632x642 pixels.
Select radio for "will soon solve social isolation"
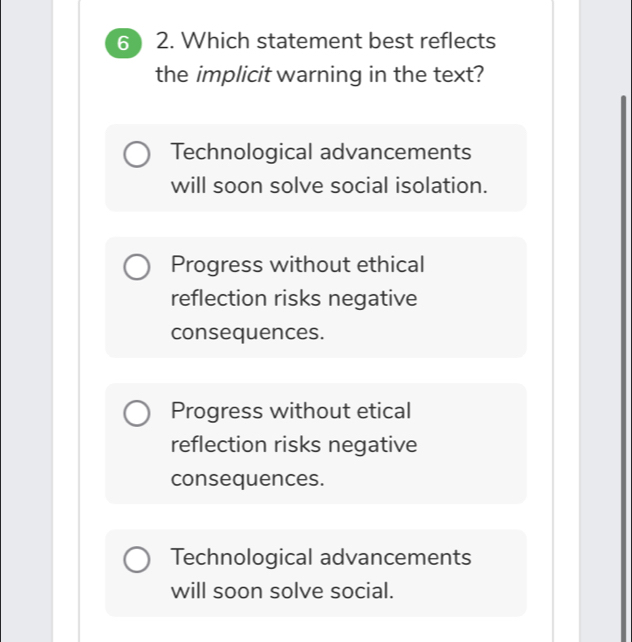138,155
